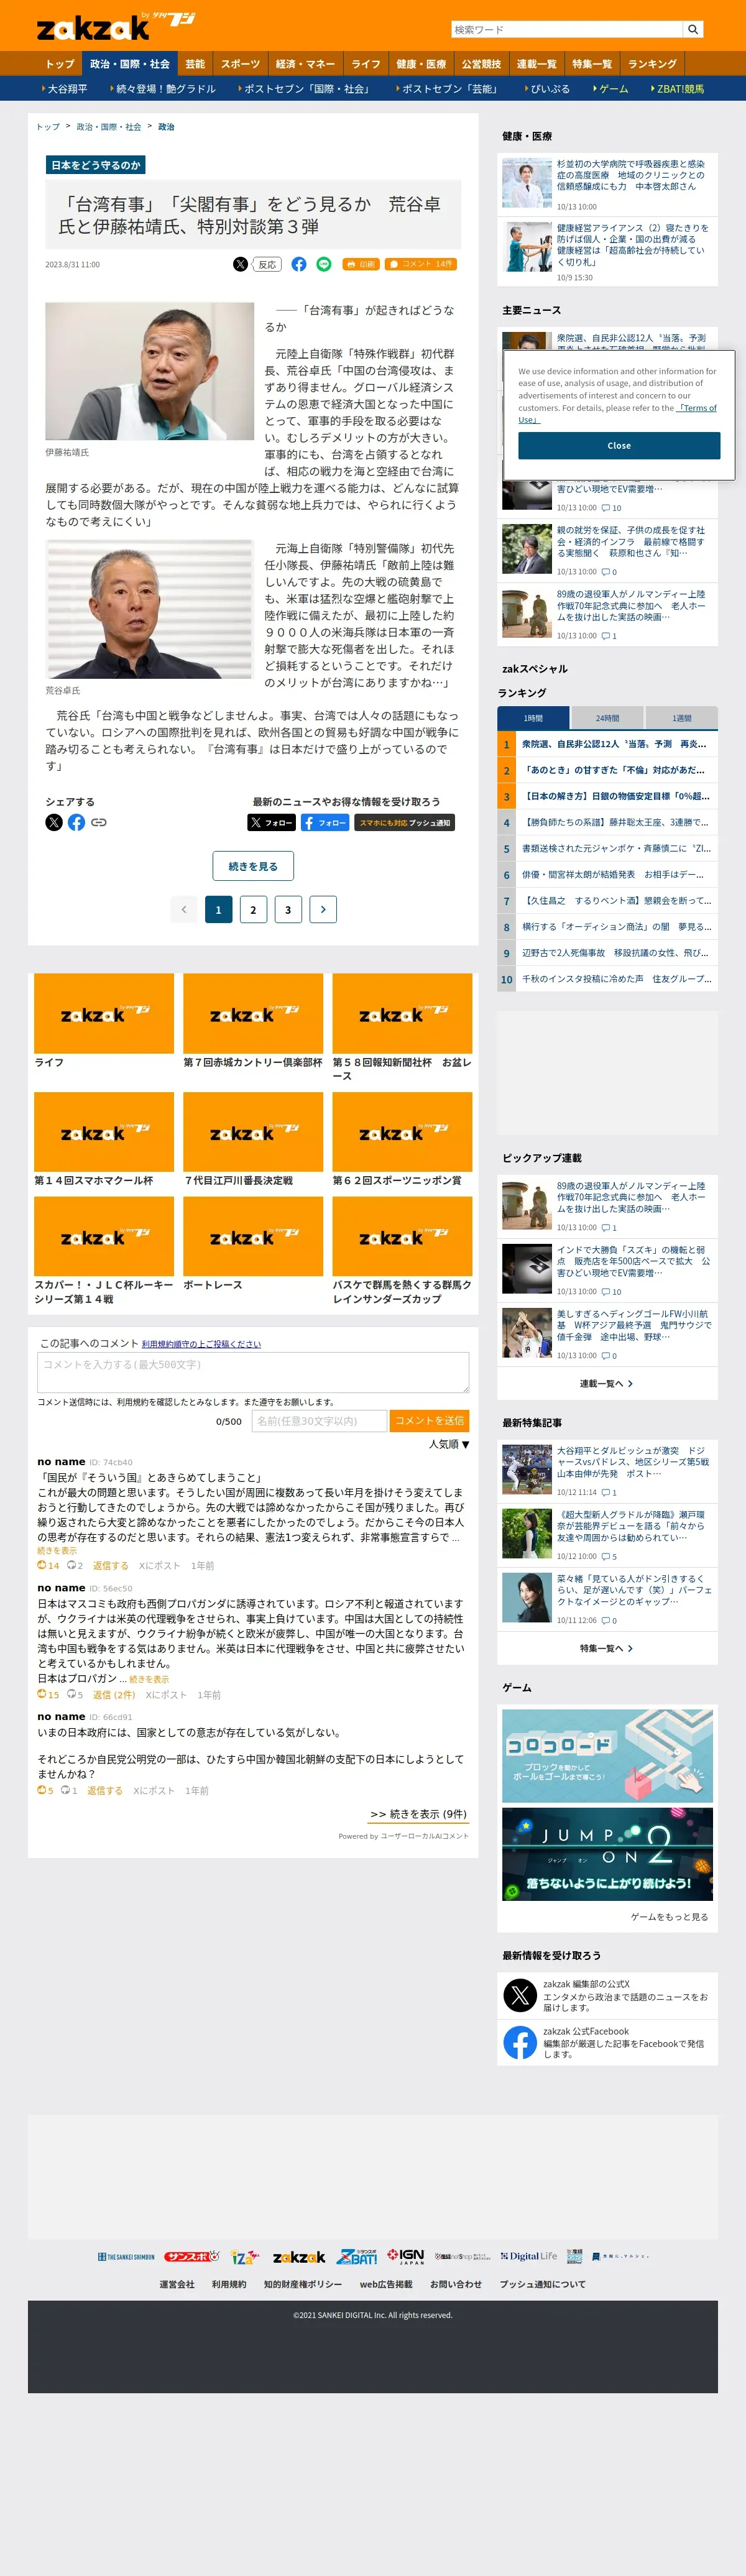Click the 反応 reaction button
746x2576 pixels.
tap(267, 264)
